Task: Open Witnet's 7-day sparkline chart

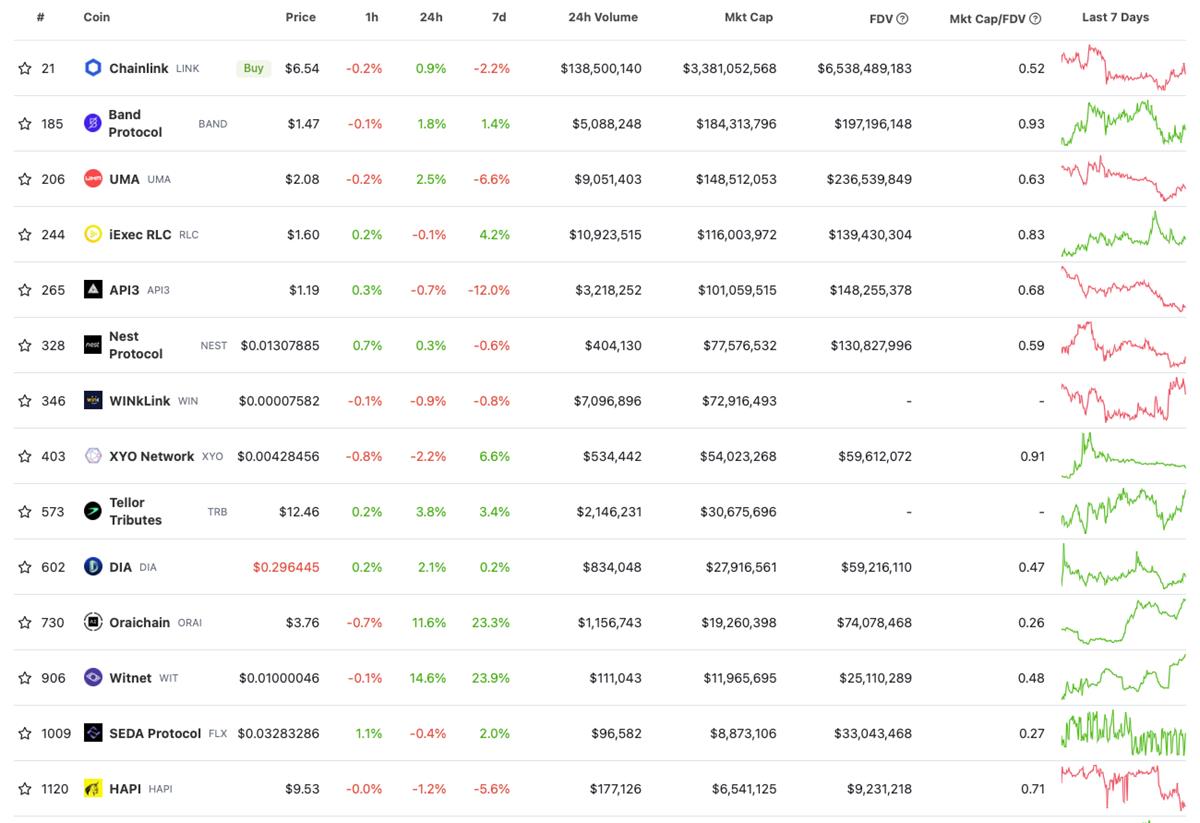Action: pos(1122,677)
